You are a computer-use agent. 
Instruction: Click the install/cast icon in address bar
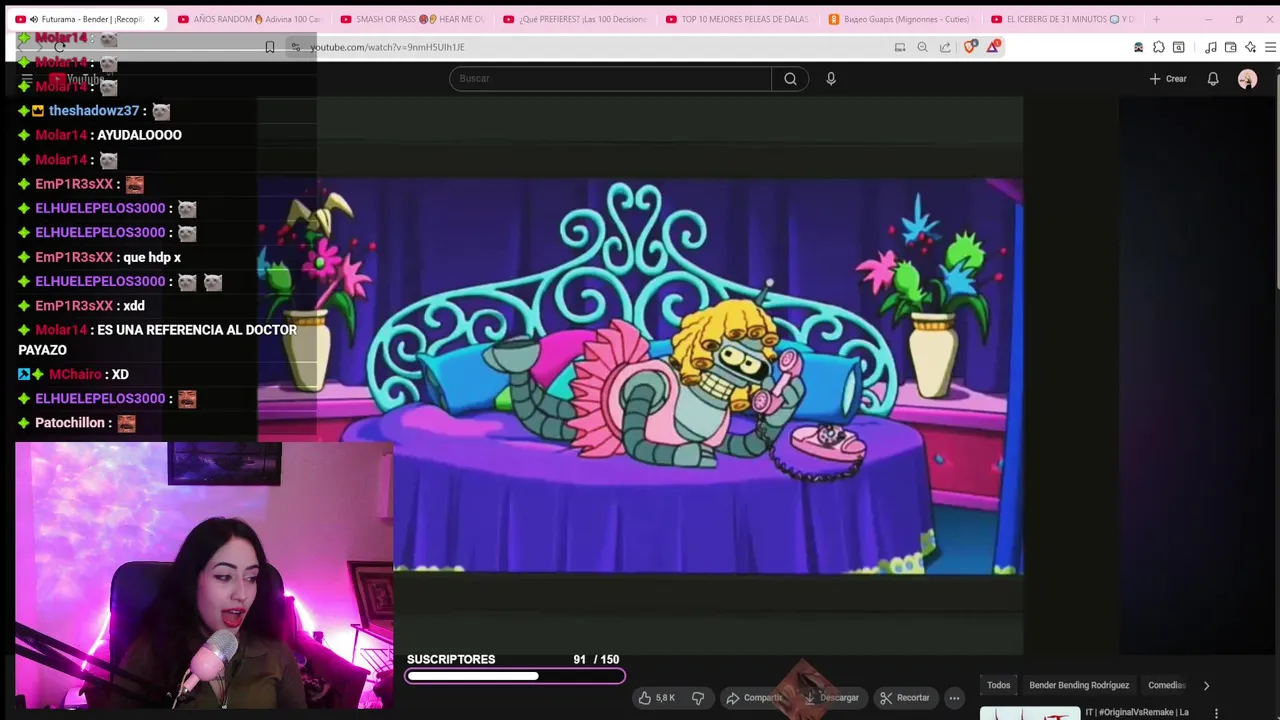(x=900, y=47)
